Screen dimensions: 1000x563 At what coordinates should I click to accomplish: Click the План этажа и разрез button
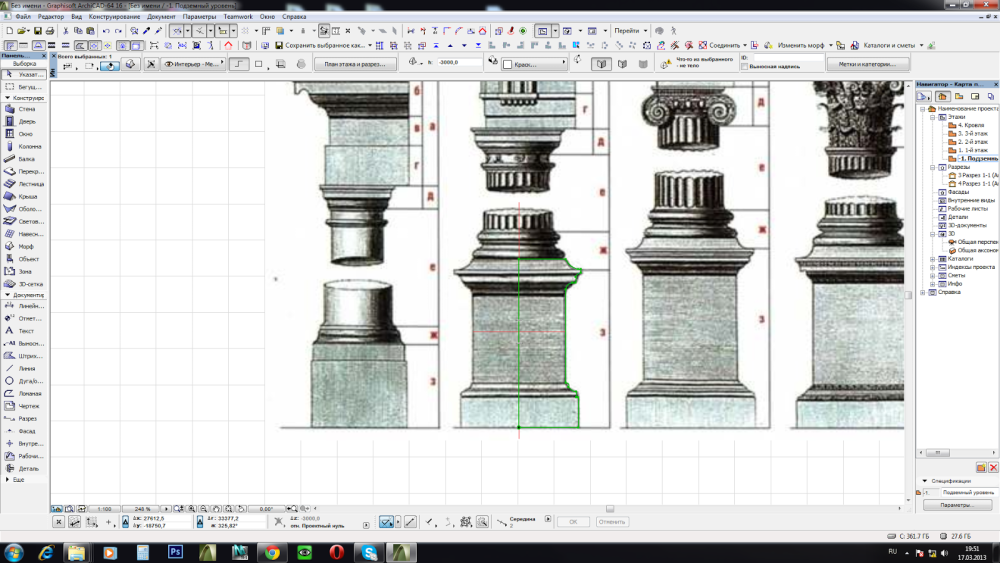355,64
